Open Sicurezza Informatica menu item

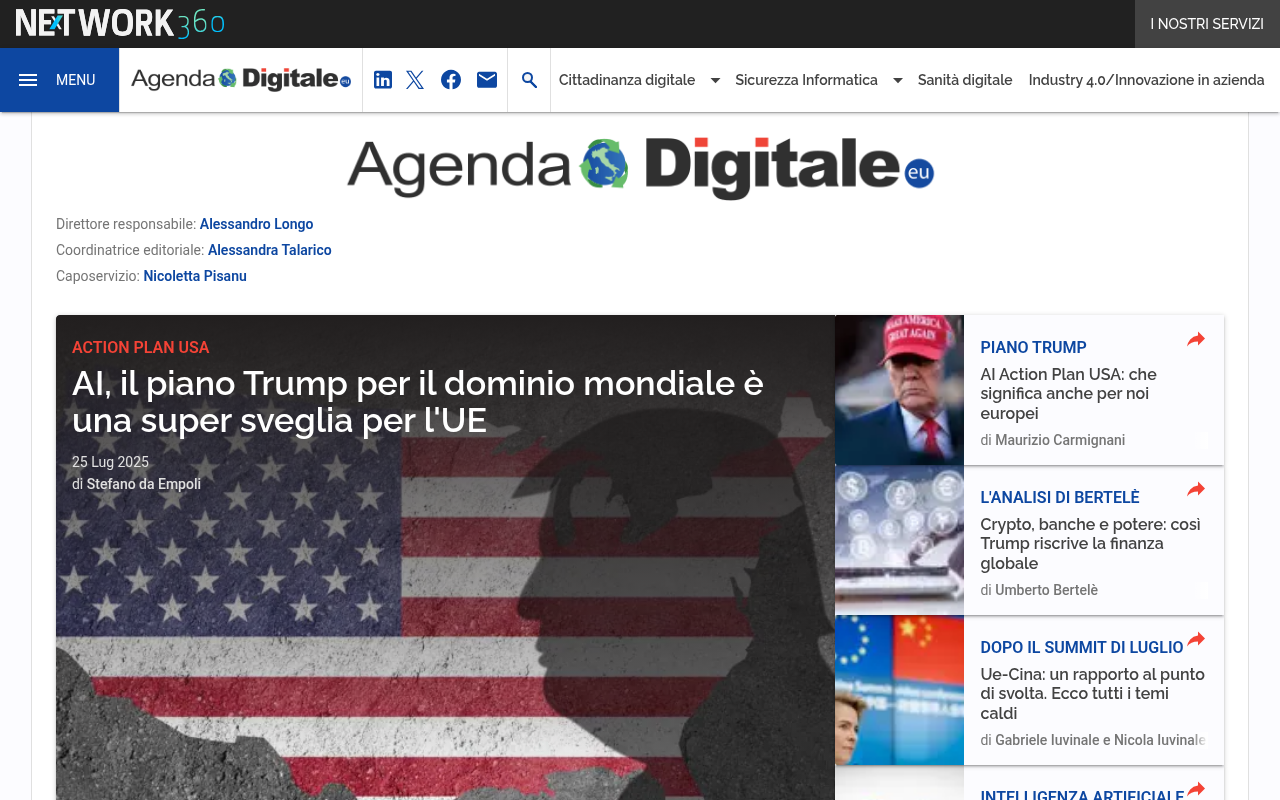coord(806,80)
